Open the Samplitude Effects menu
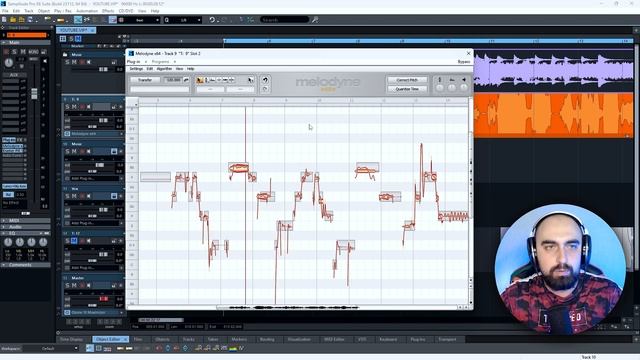The width and height of the screenshot is (640, 360). (108, 11)
